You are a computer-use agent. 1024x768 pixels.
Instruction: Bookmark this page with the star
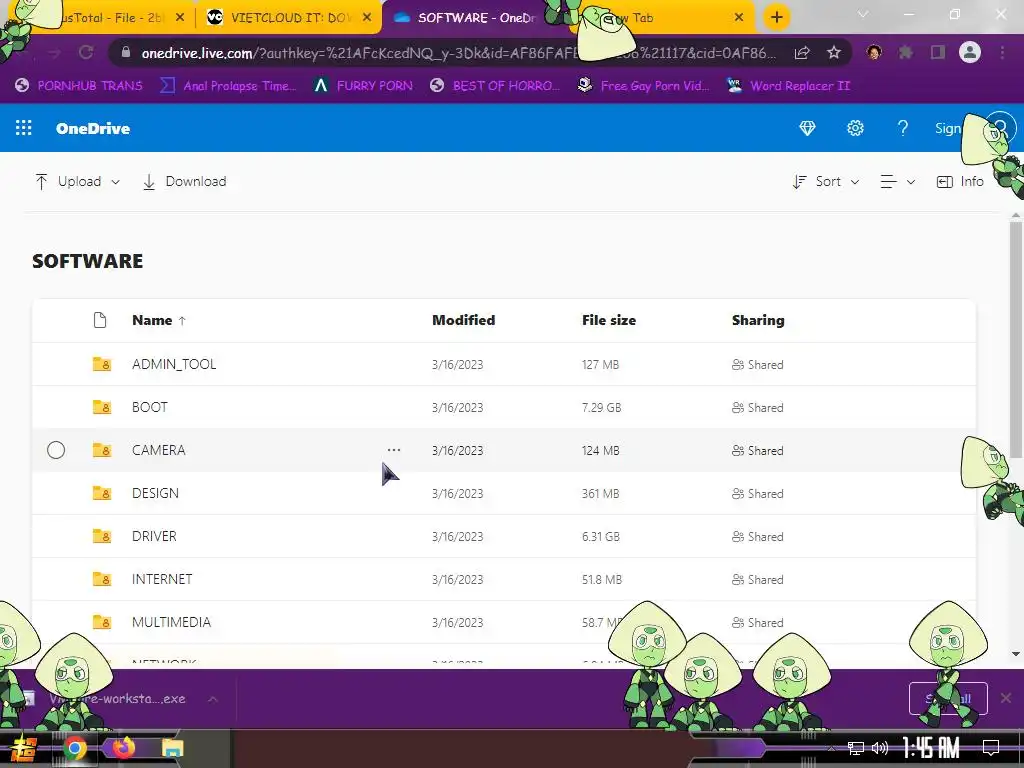pos(833,52)
